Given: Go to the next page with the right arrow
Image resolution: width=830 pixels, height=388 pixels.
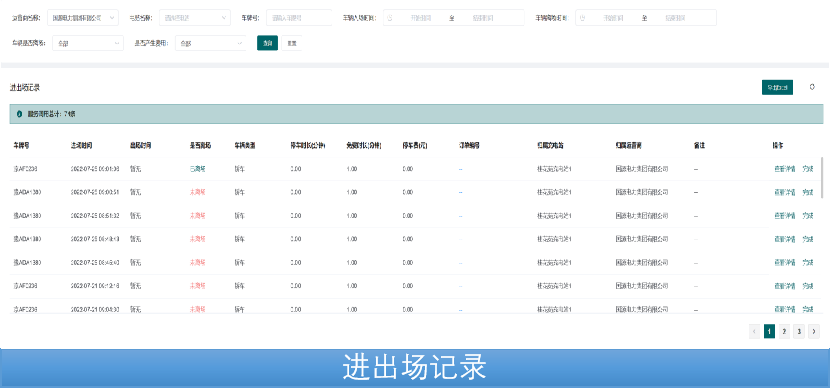Looking at the screenshot, I should pos(814,332).
